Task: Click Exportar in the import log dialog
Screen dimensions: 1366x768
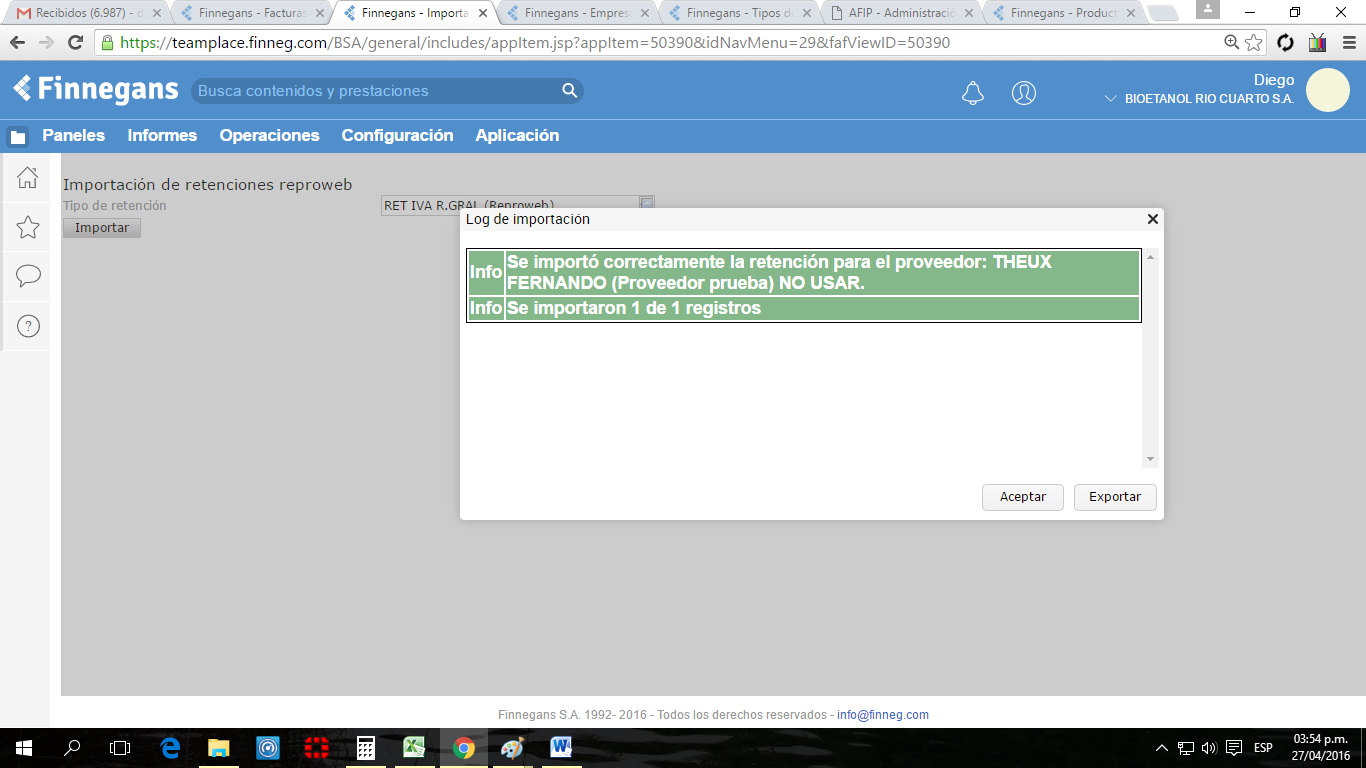Action: pyautogui.click(x=1115, y=497)
